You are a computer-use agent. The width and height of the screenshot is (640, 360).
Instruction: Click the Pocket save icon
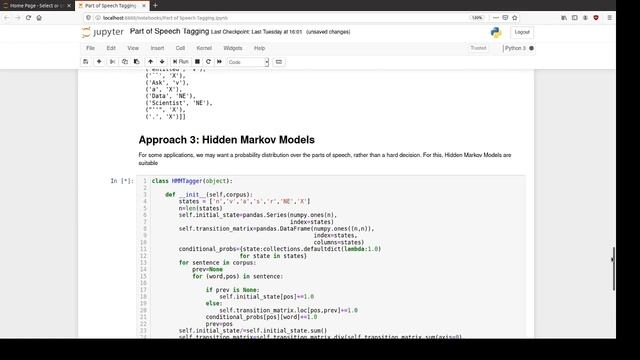[505, 18]
